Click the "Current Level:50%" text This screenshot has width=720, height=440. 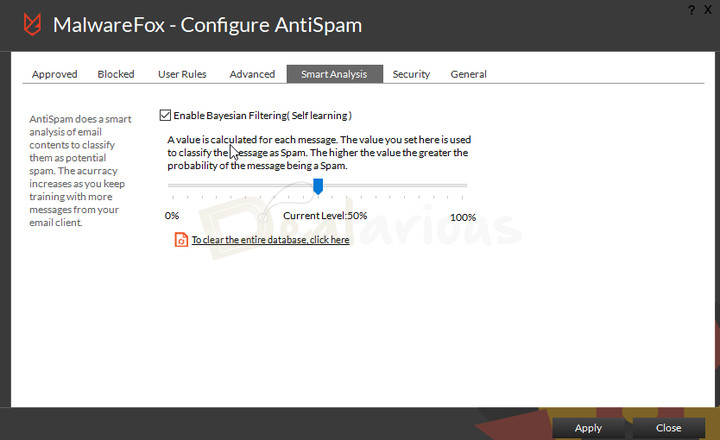[325, 215]
